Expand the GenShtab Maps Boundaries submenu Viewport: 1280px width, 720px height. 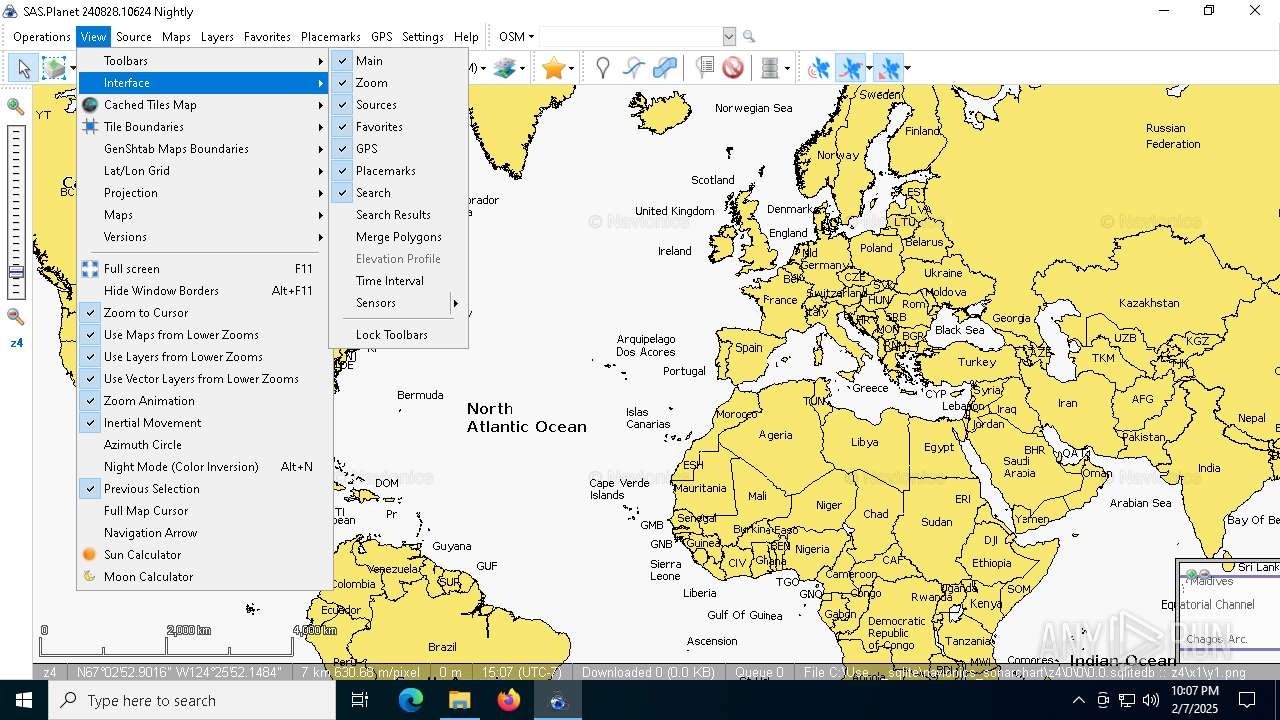204,149
